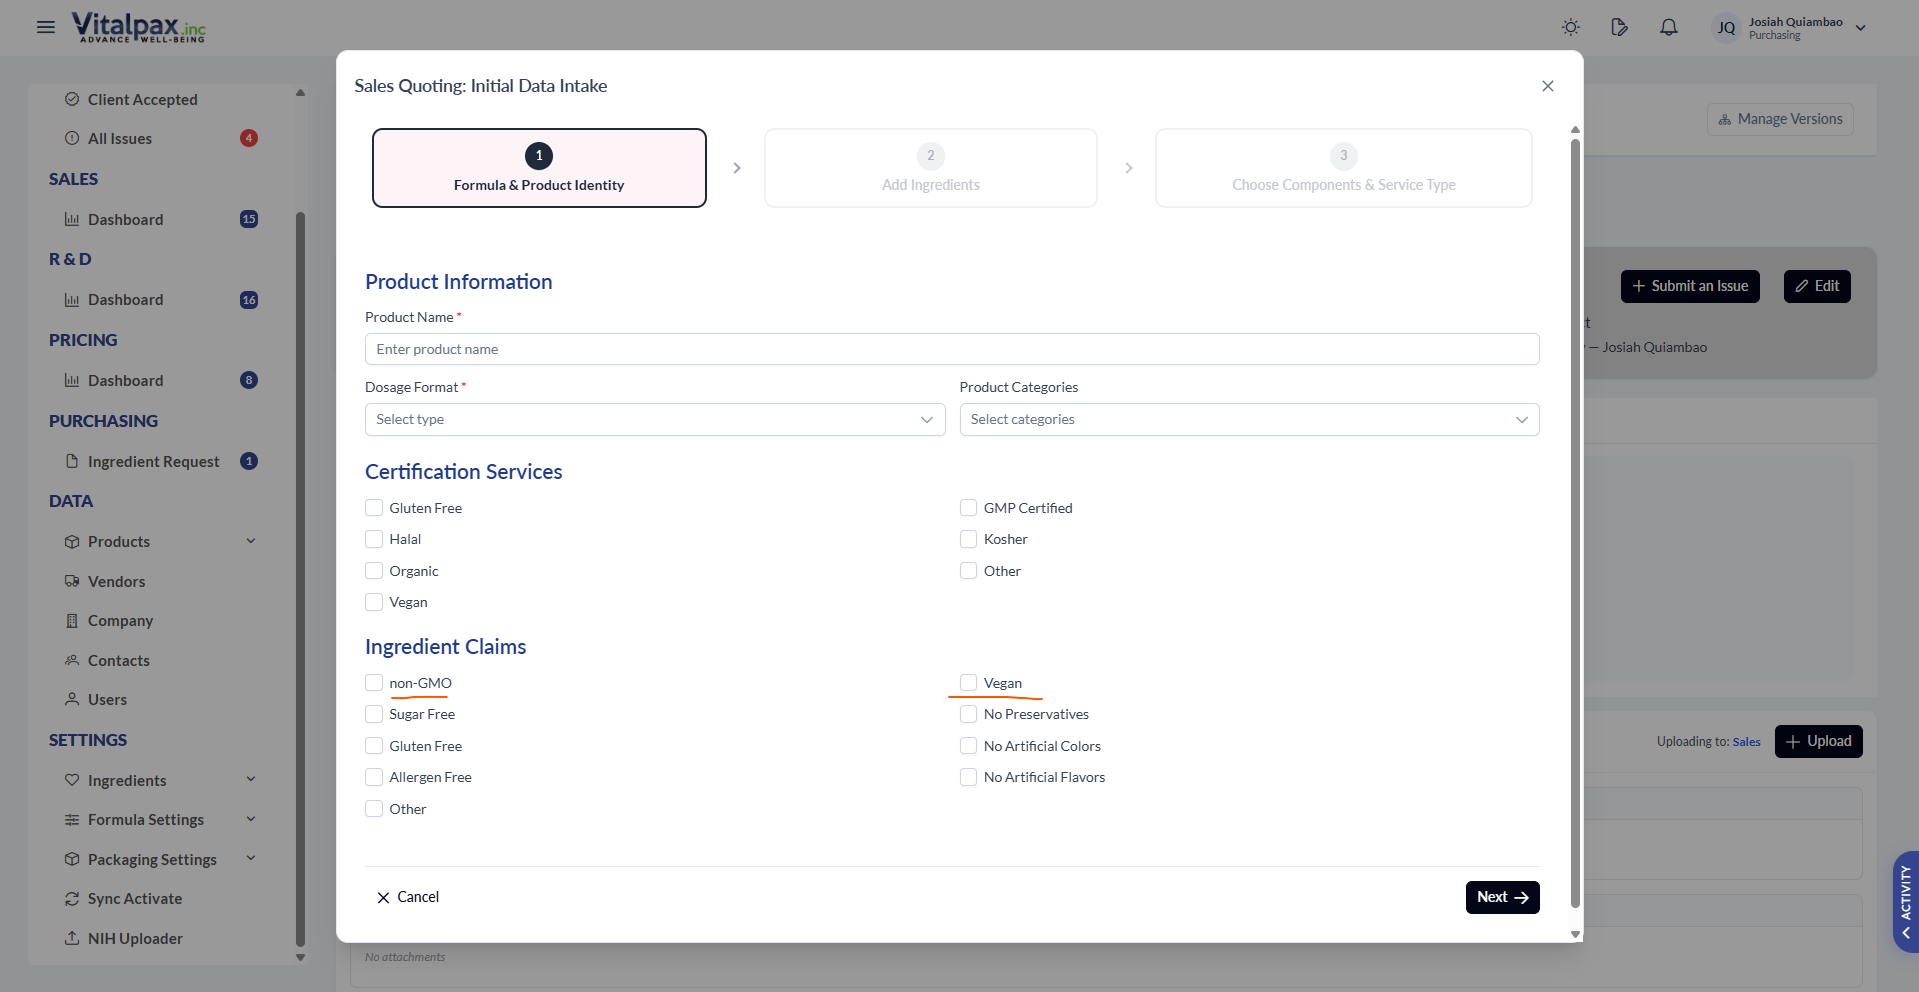Select the Choose Components & Service Type step
Image resolution: width=1919 pixels, height=992 pixels.
(x=1342, y=168)
